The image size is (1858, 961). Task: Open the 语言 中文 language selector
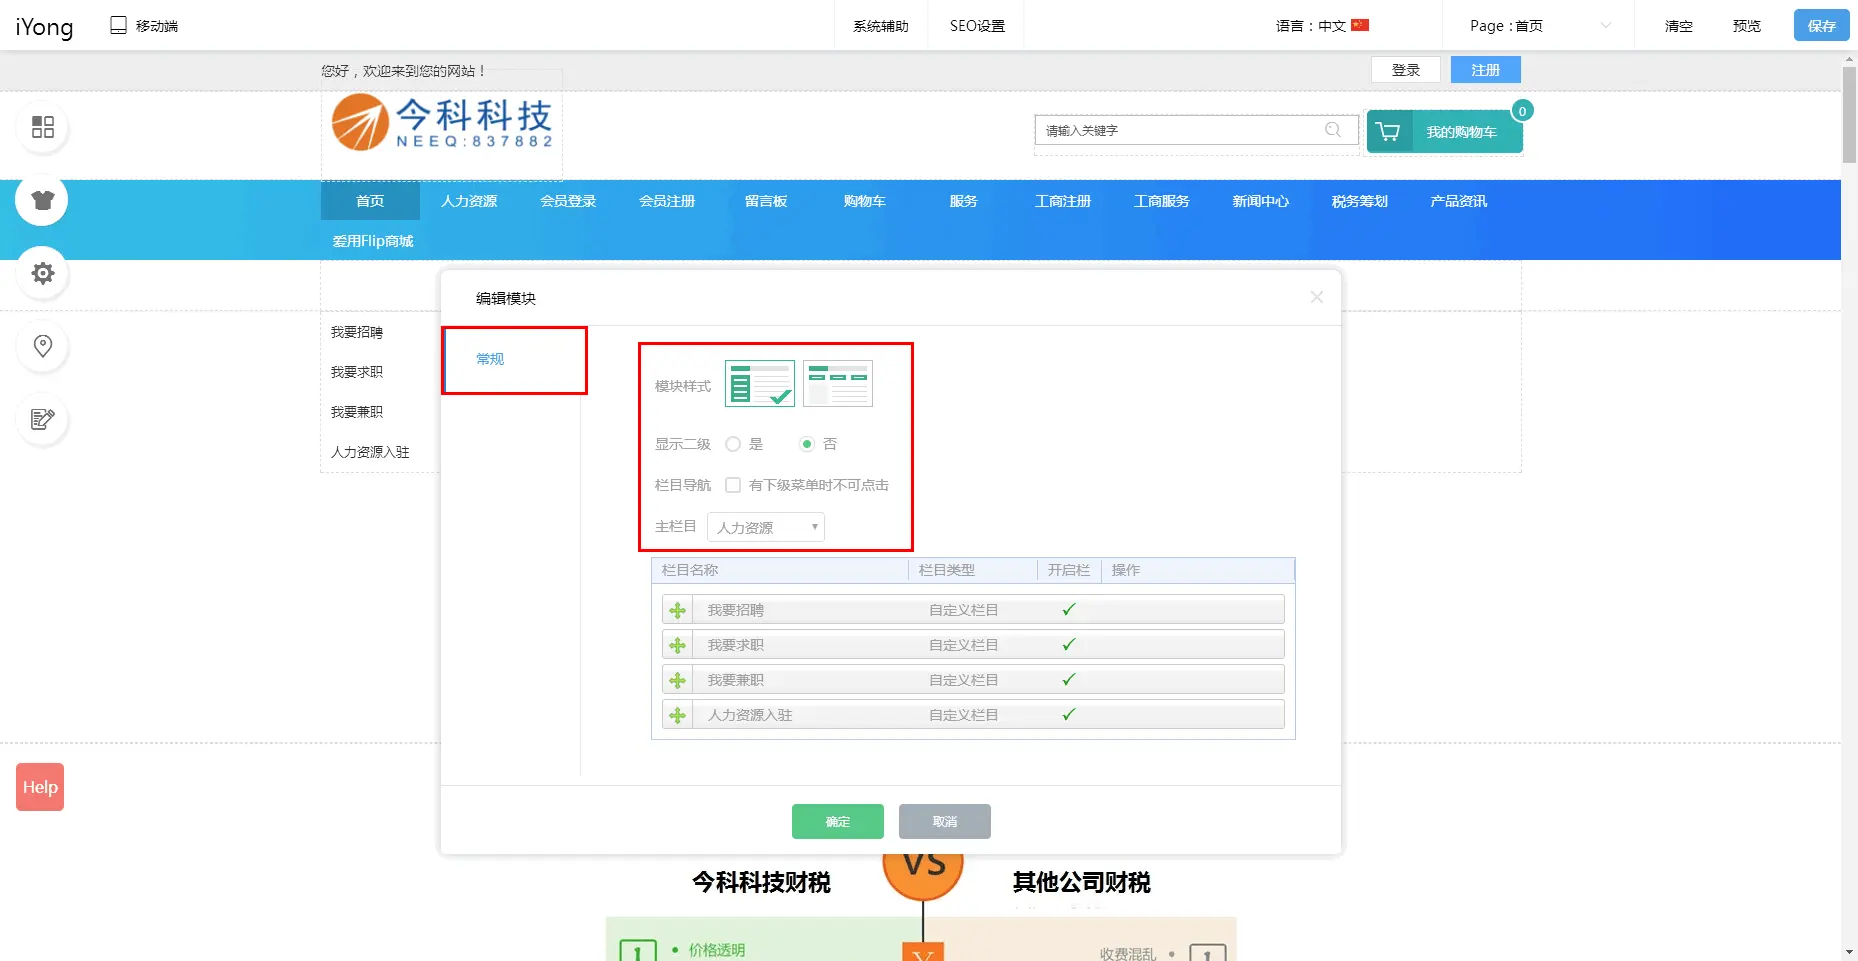coord(1321,26)
